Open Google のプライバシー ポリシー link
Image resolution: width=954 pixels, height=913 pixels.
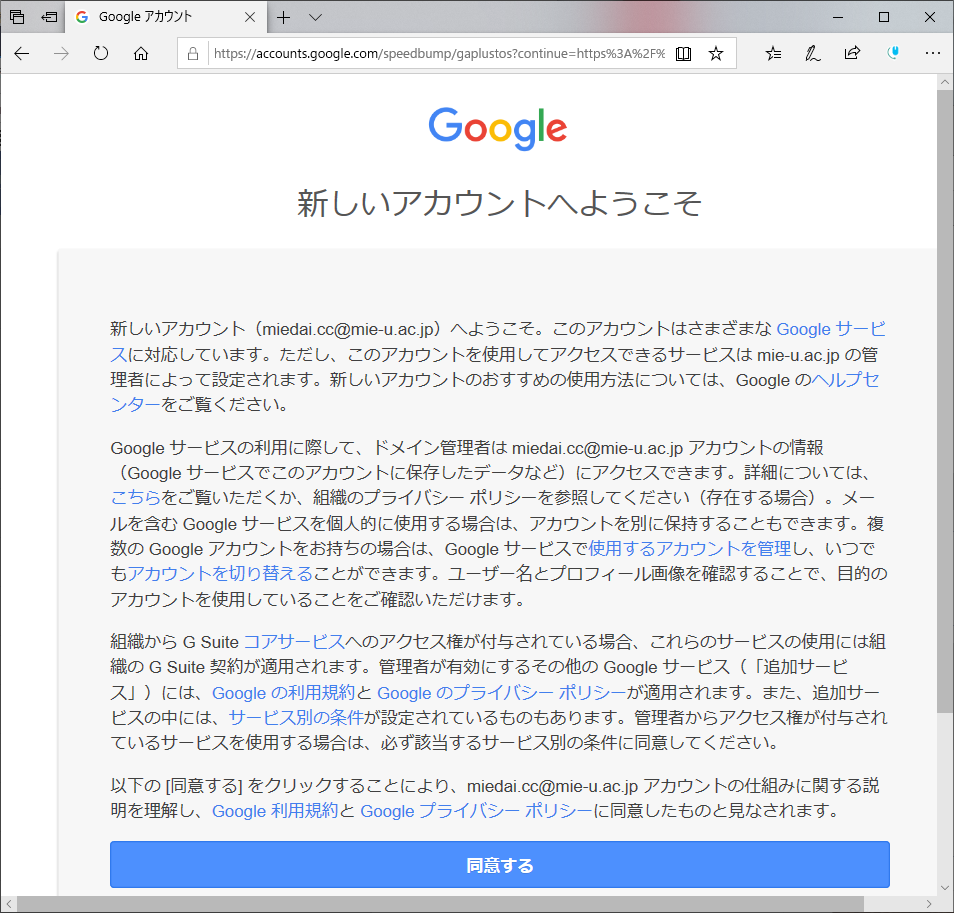click(501, 693)
